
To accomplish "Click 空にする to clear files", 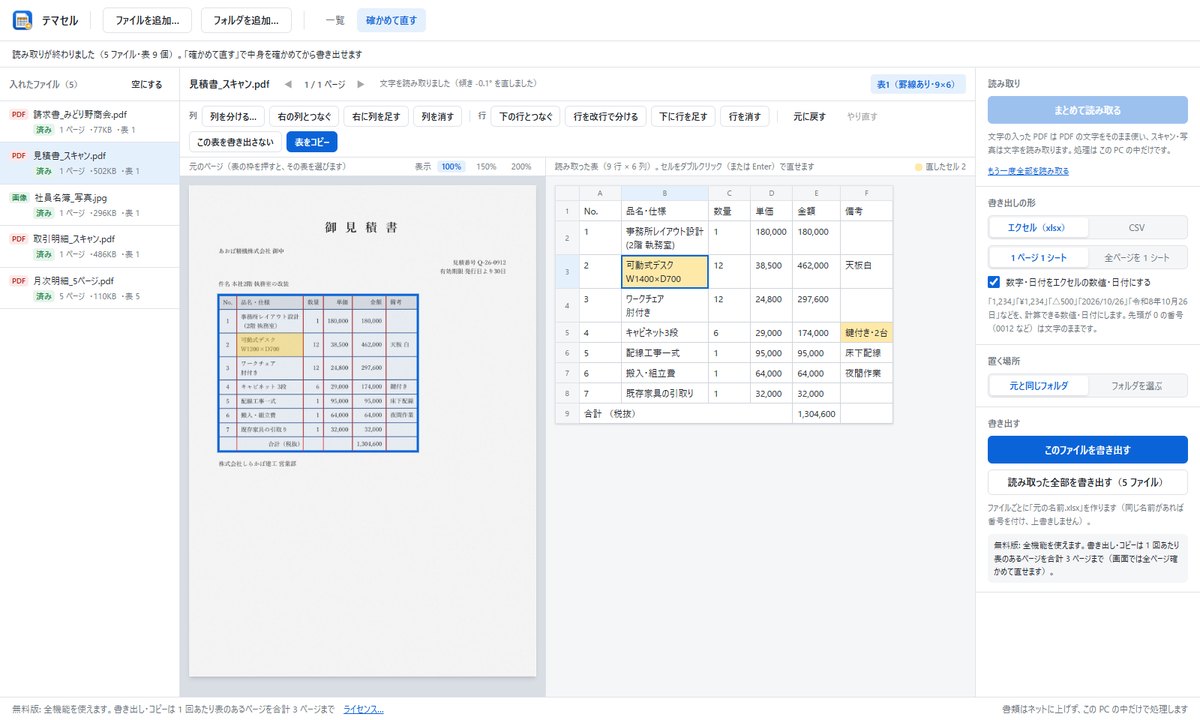I will pyautogui.click(x=147, y=85).
